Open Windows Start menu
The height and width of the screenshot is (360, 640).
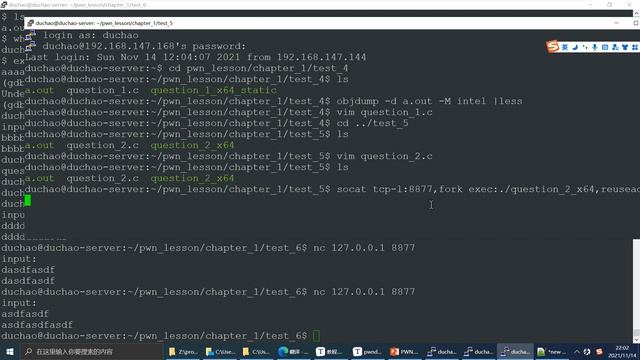pos(9,351)
